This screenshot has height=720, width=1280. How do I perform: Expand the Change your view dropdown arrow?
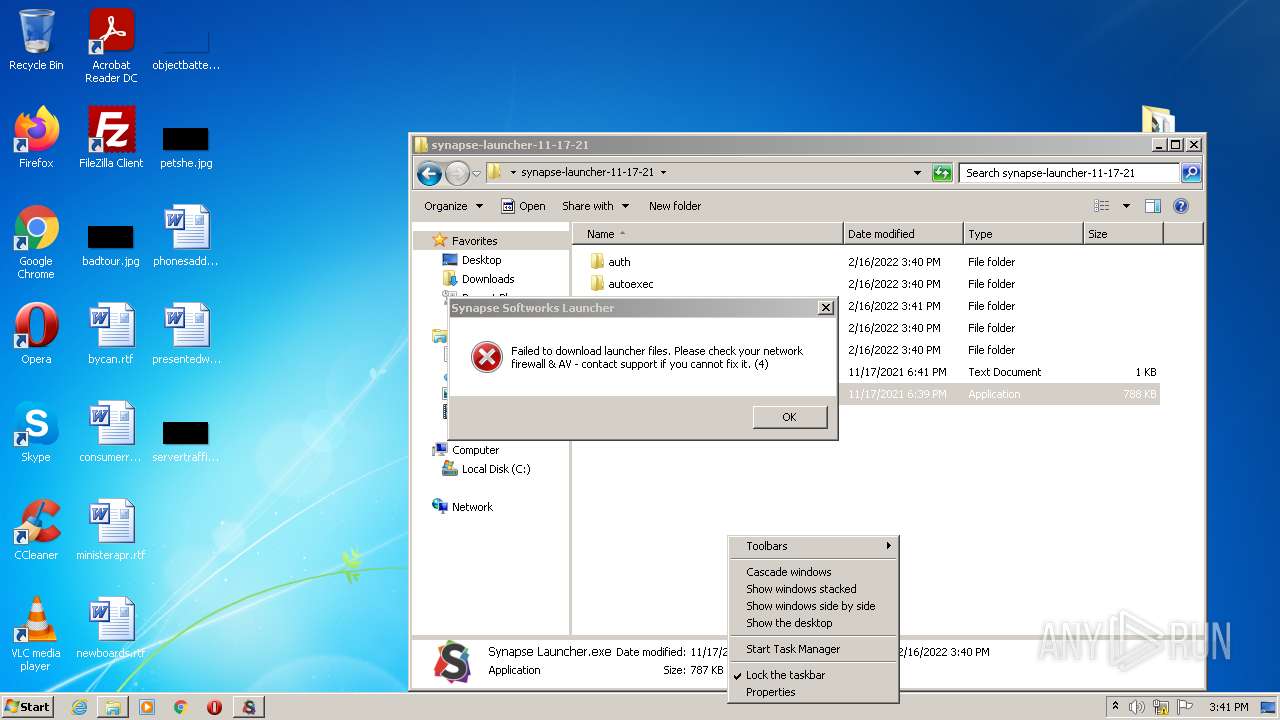coord(1126,206)
